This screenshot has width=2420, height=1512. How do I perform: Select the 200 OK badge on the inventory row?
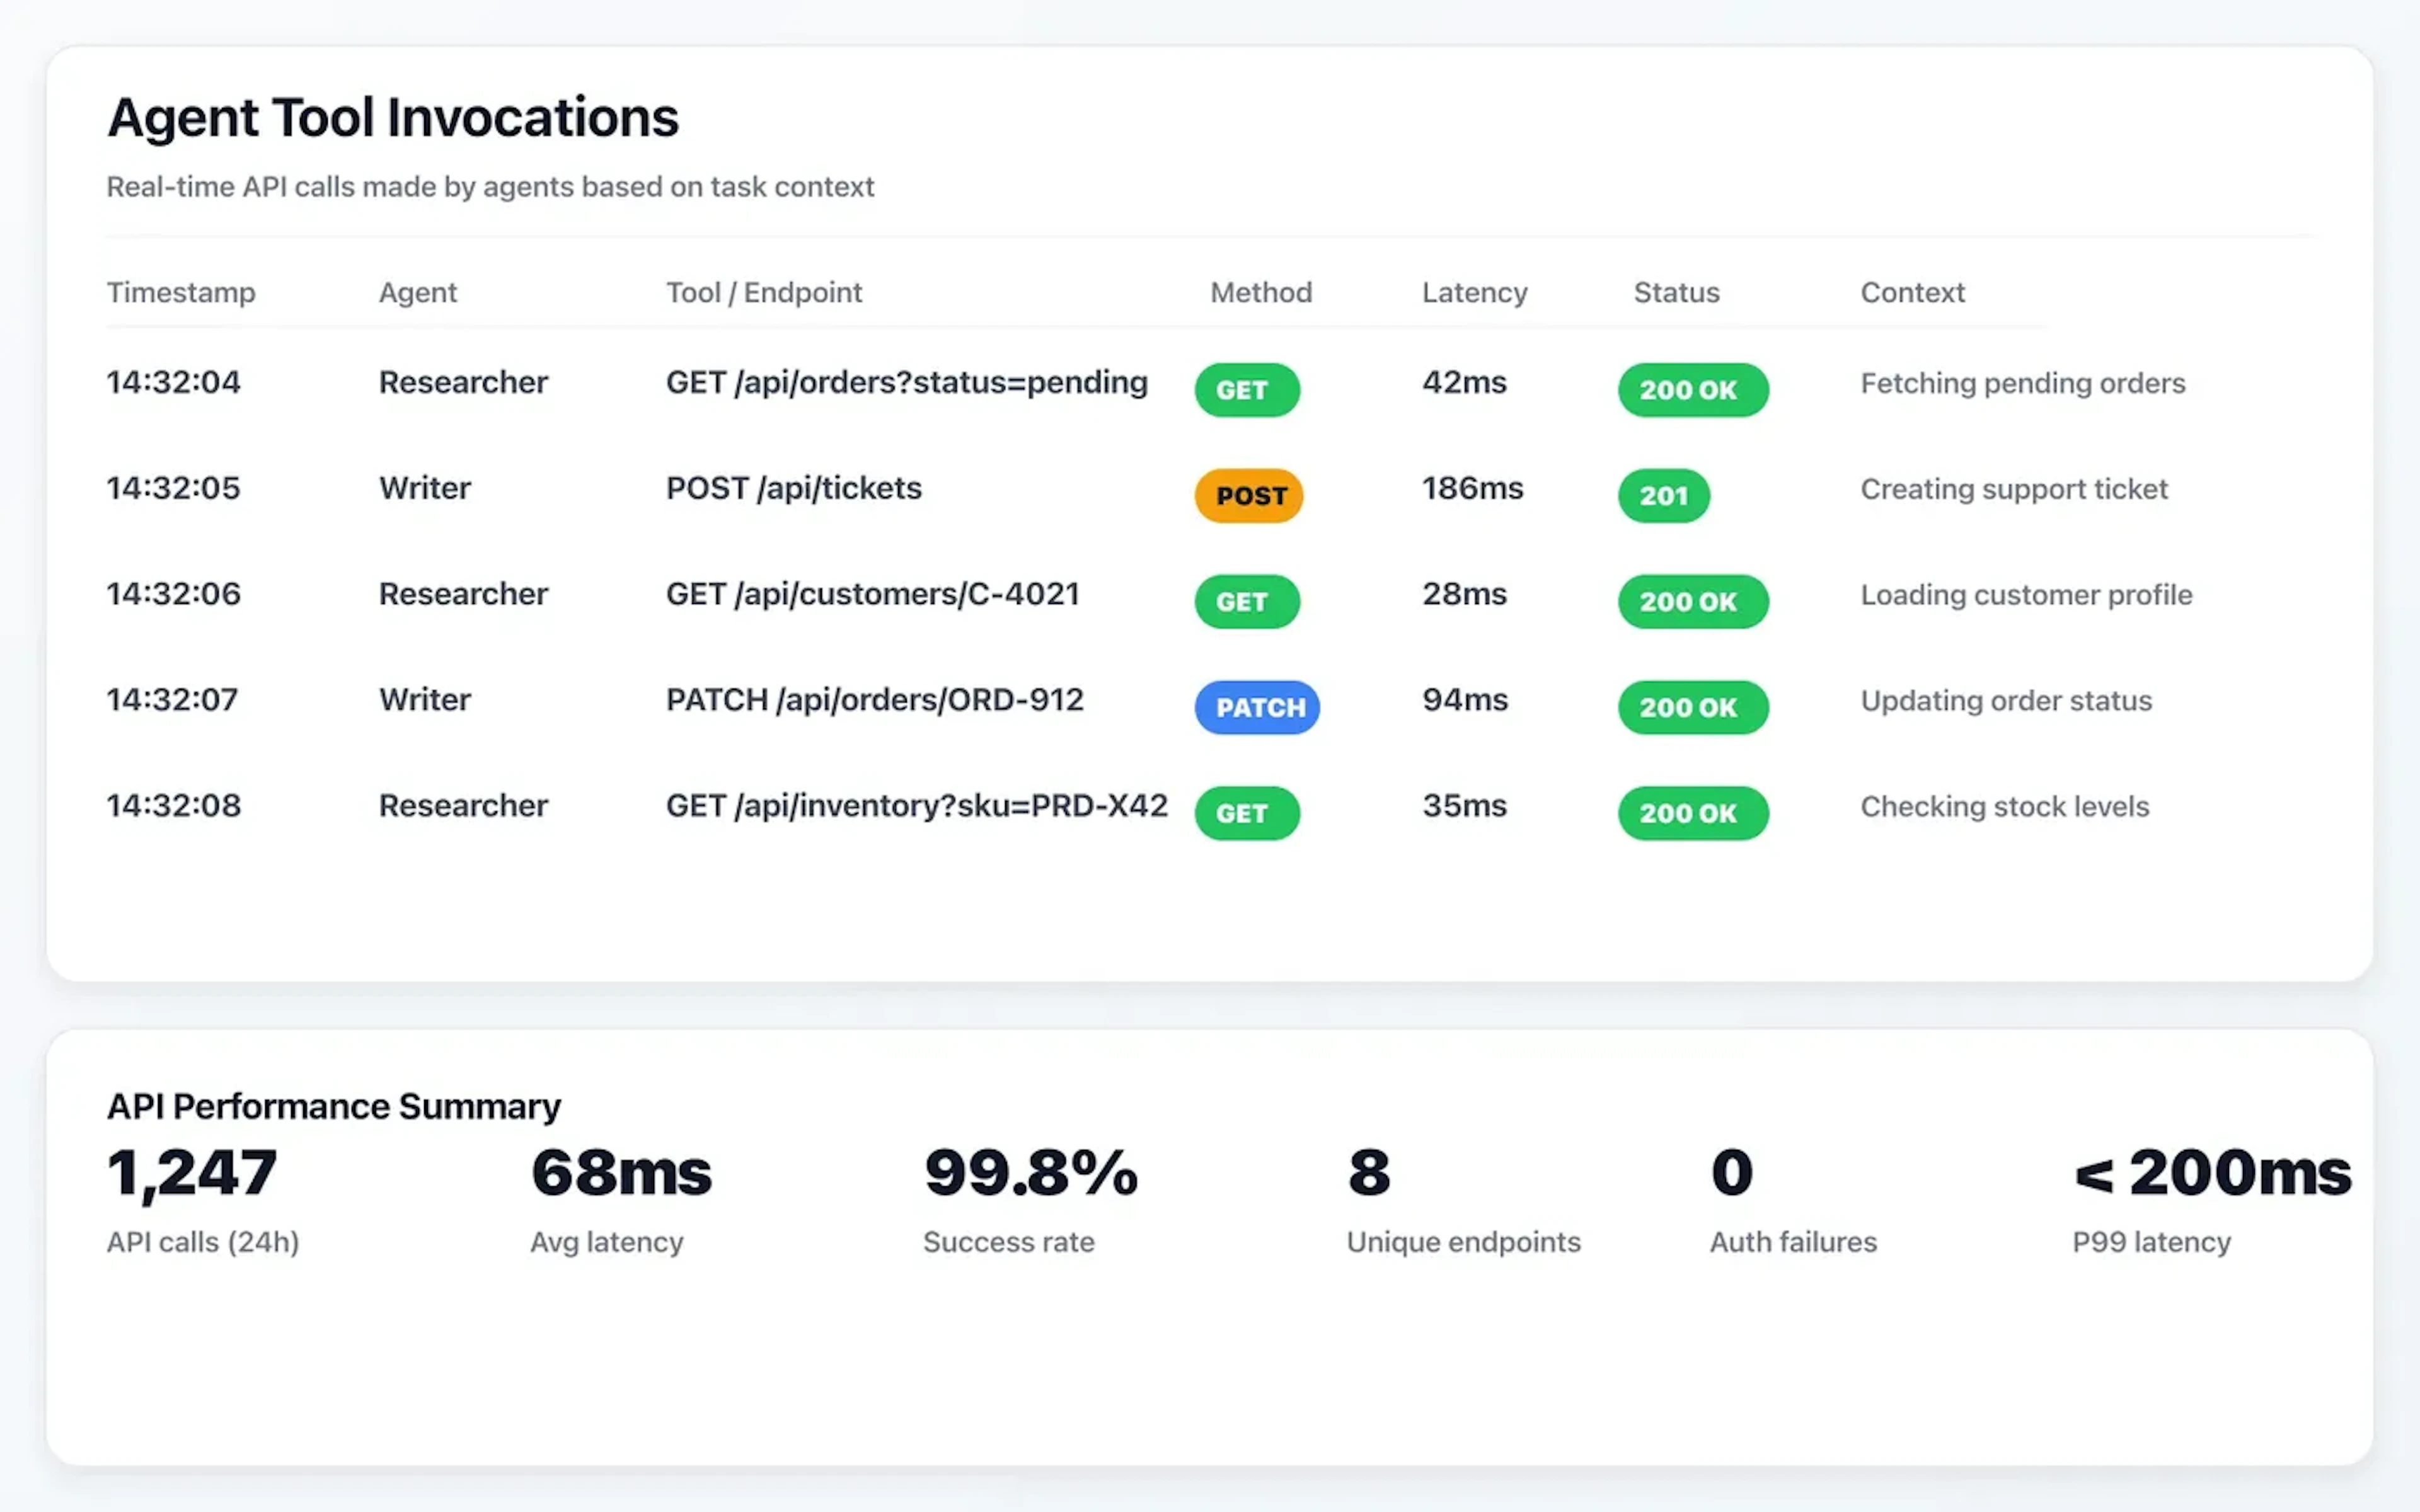(x=1692, y=813)
